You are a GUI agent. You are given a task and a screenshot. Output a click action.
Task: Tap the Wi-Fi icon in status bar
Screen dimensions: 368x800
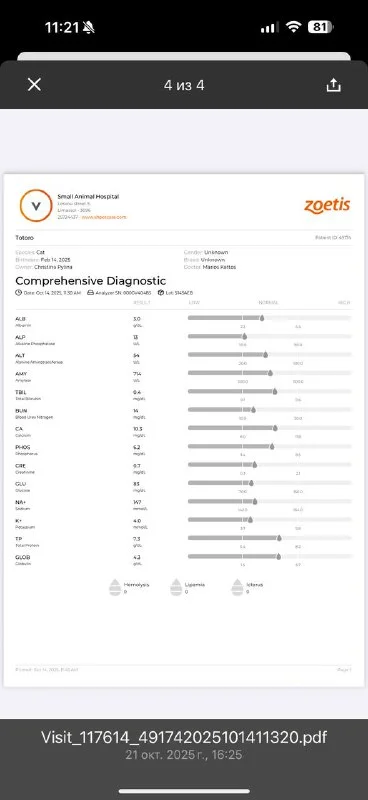(293, 27)
